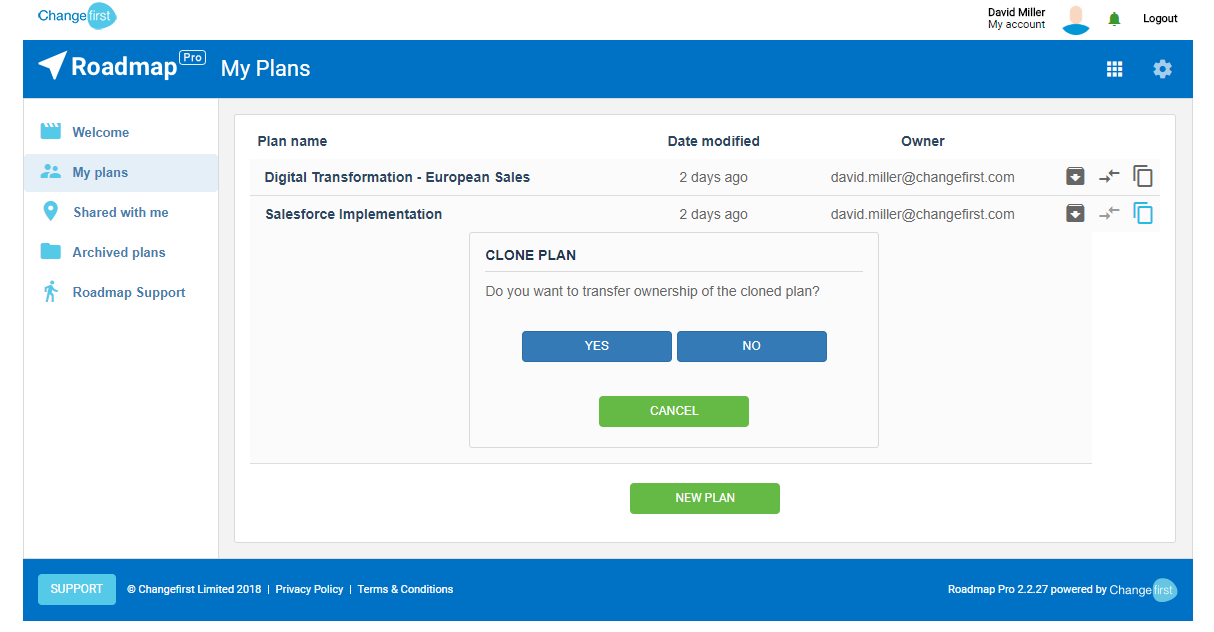Screen dimensions: 1214x632
Task: Open Archived plans in sidebar
Action: (119, 252)
